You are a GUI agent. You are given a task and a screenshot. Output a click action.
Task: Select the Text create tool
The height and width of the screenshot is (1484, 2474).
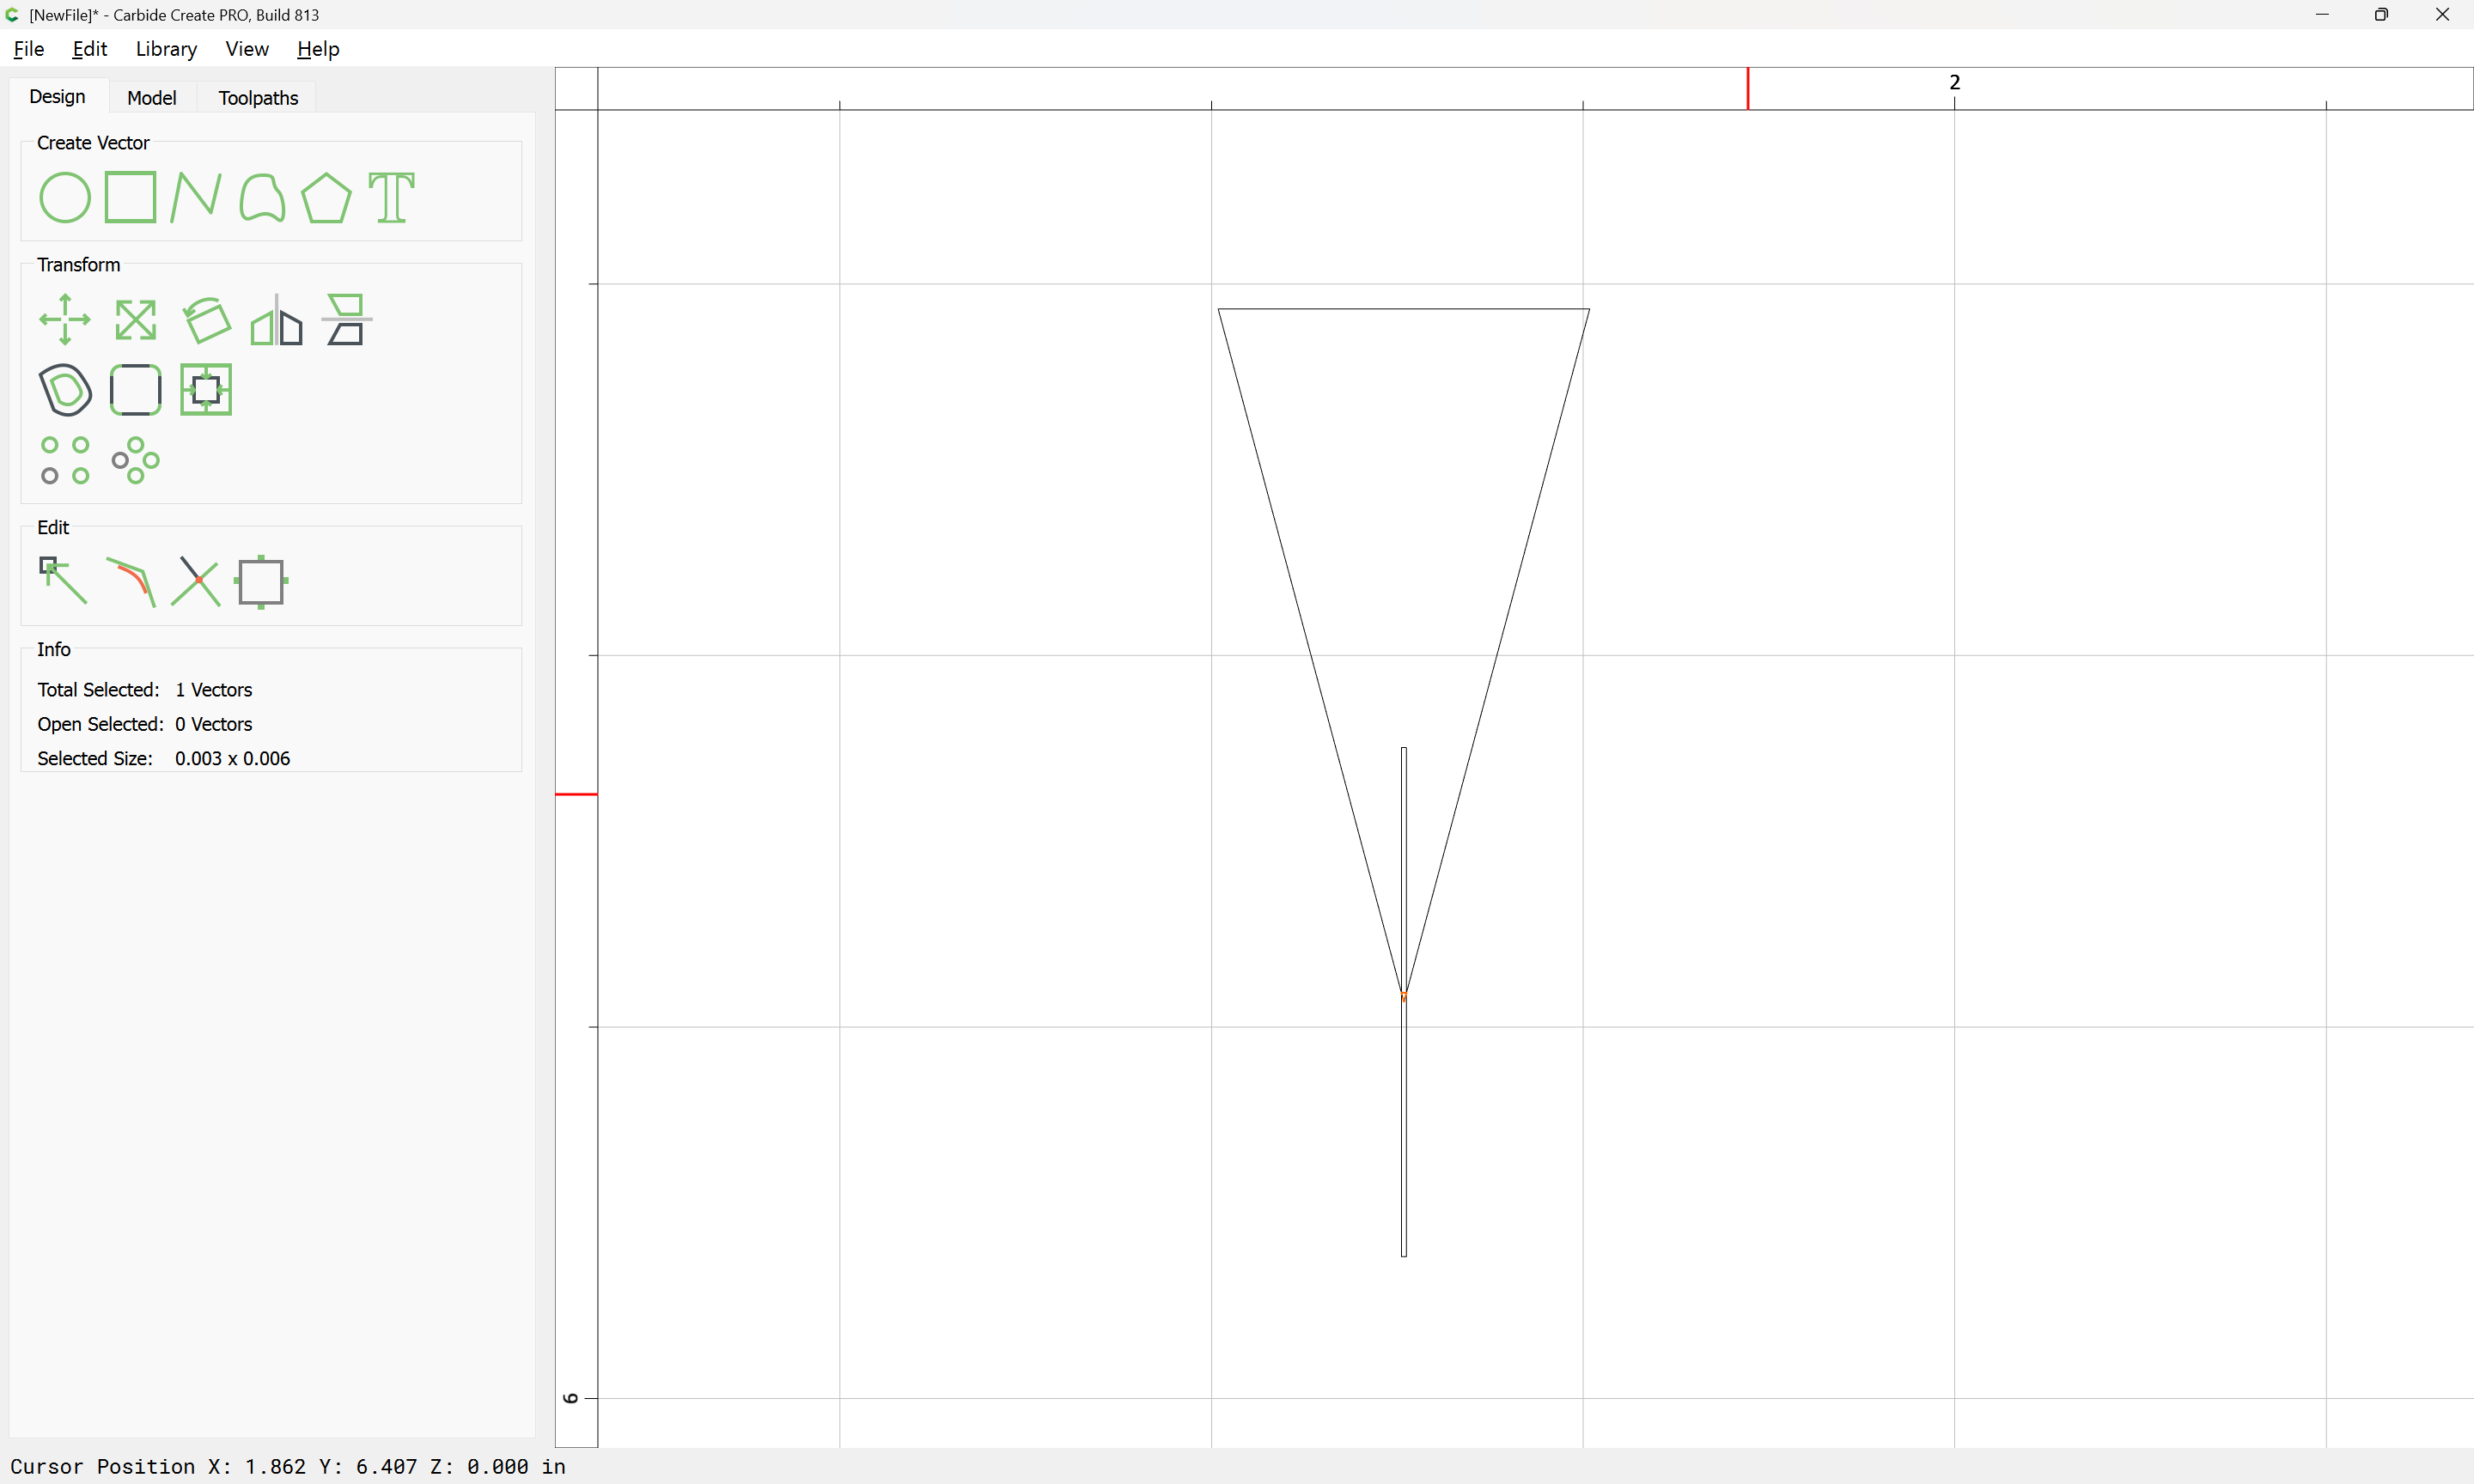coord(392,197)
